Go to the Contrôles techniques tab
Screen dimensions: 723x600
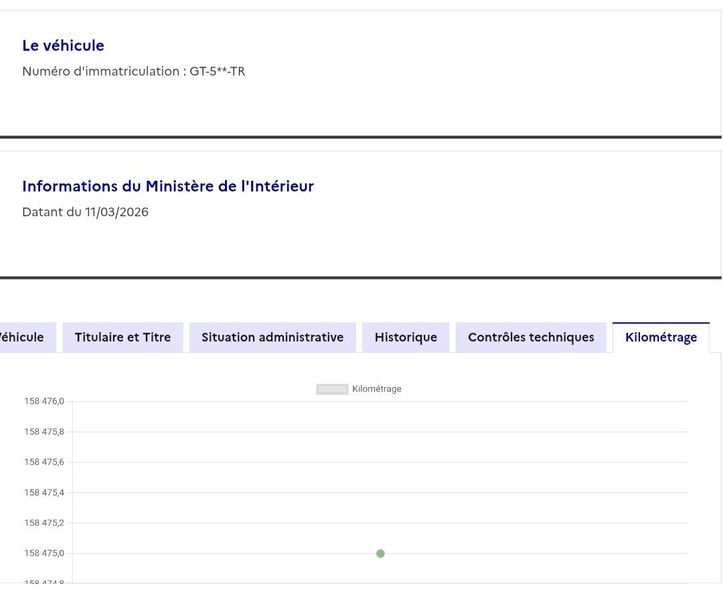pos(531,337)
